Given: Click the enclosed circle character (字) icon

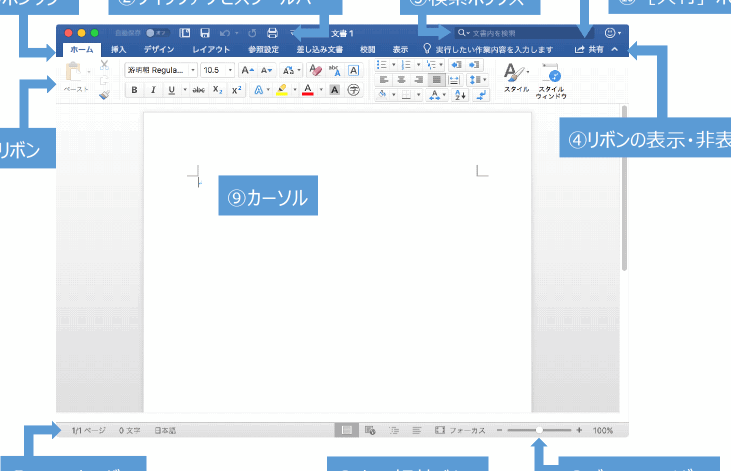Looking at the screenshot, I should [x=354, y=90].
